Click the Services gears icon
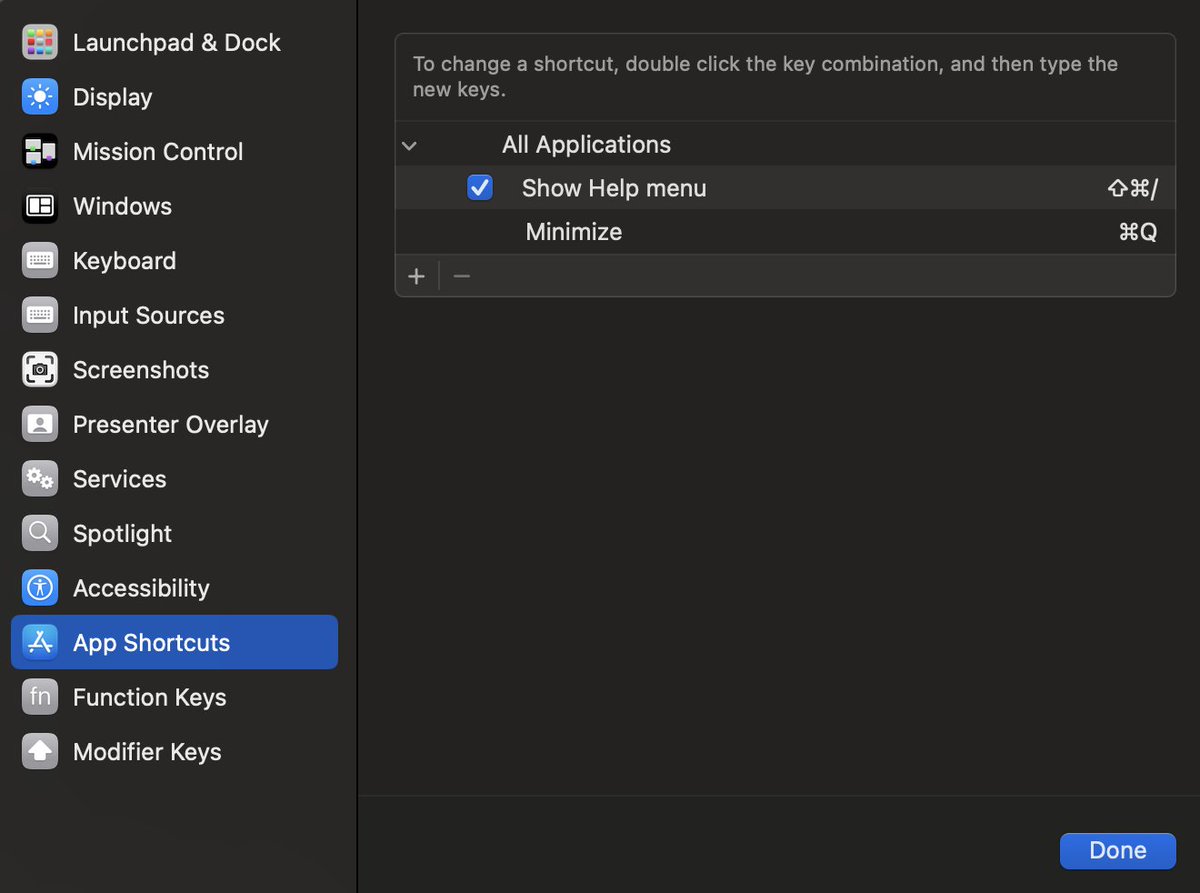Image resolution: width=1200 pixels, height=893 pixels. (x=40, y=478)
